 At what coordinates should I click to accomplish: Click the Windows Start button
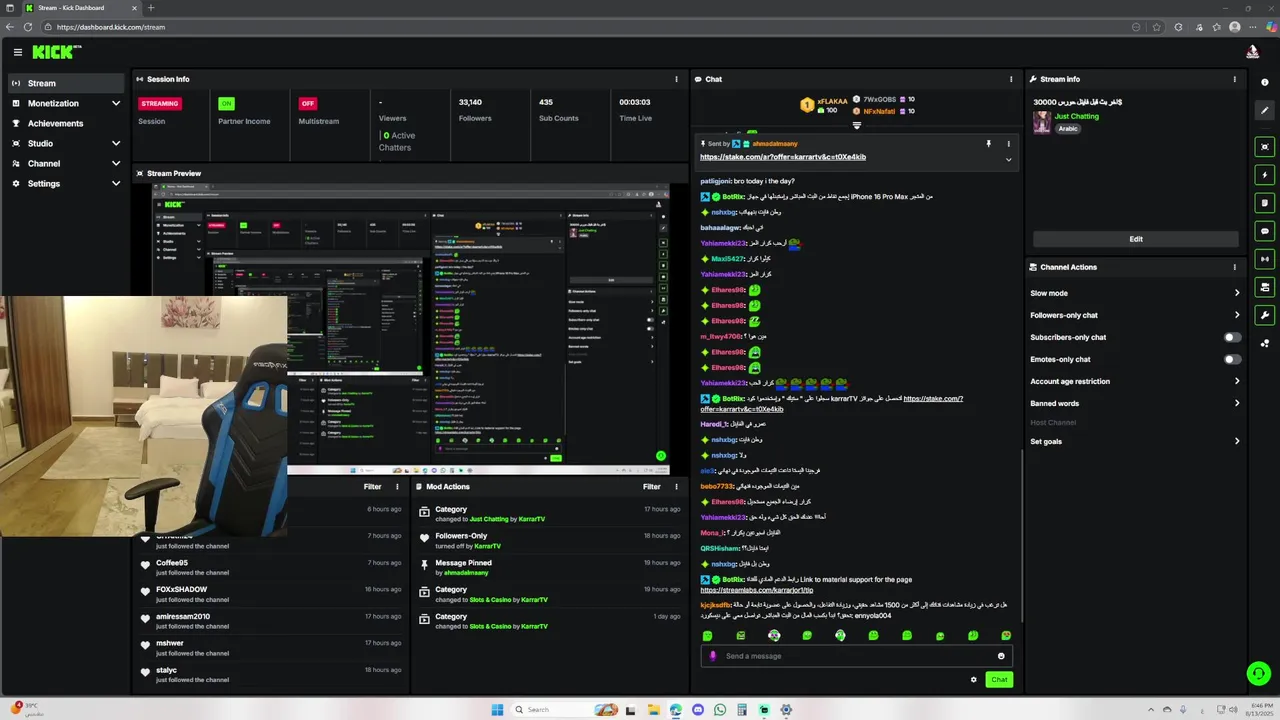click(497, 710)
